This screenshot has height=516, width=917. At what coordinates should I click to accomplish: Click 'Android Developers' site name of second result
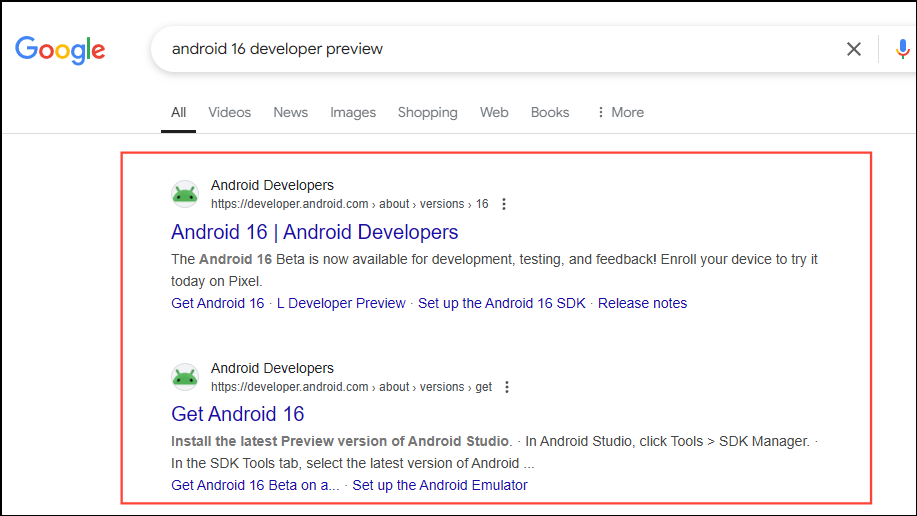(x=272, y=369)
